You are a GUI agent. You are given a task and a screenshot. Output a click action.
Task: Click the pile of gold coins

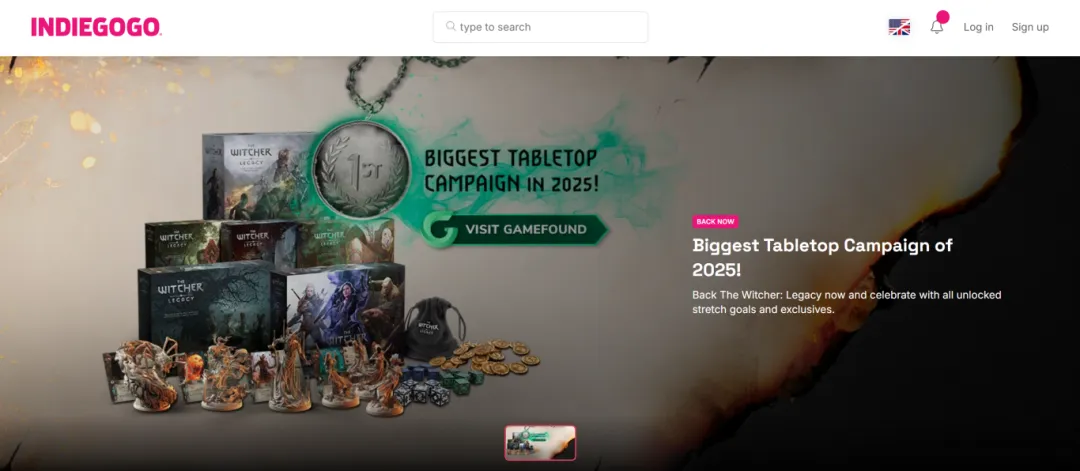485,355
